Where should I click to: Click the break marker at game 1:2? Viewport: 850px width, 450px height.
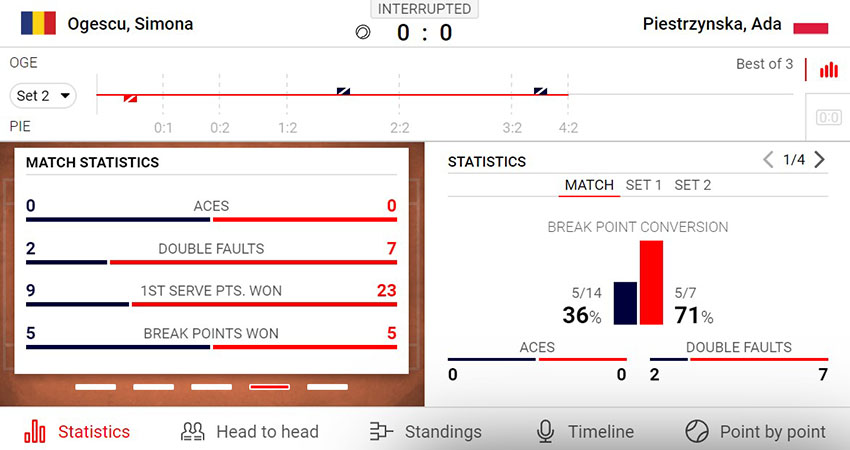click(343, 91)
